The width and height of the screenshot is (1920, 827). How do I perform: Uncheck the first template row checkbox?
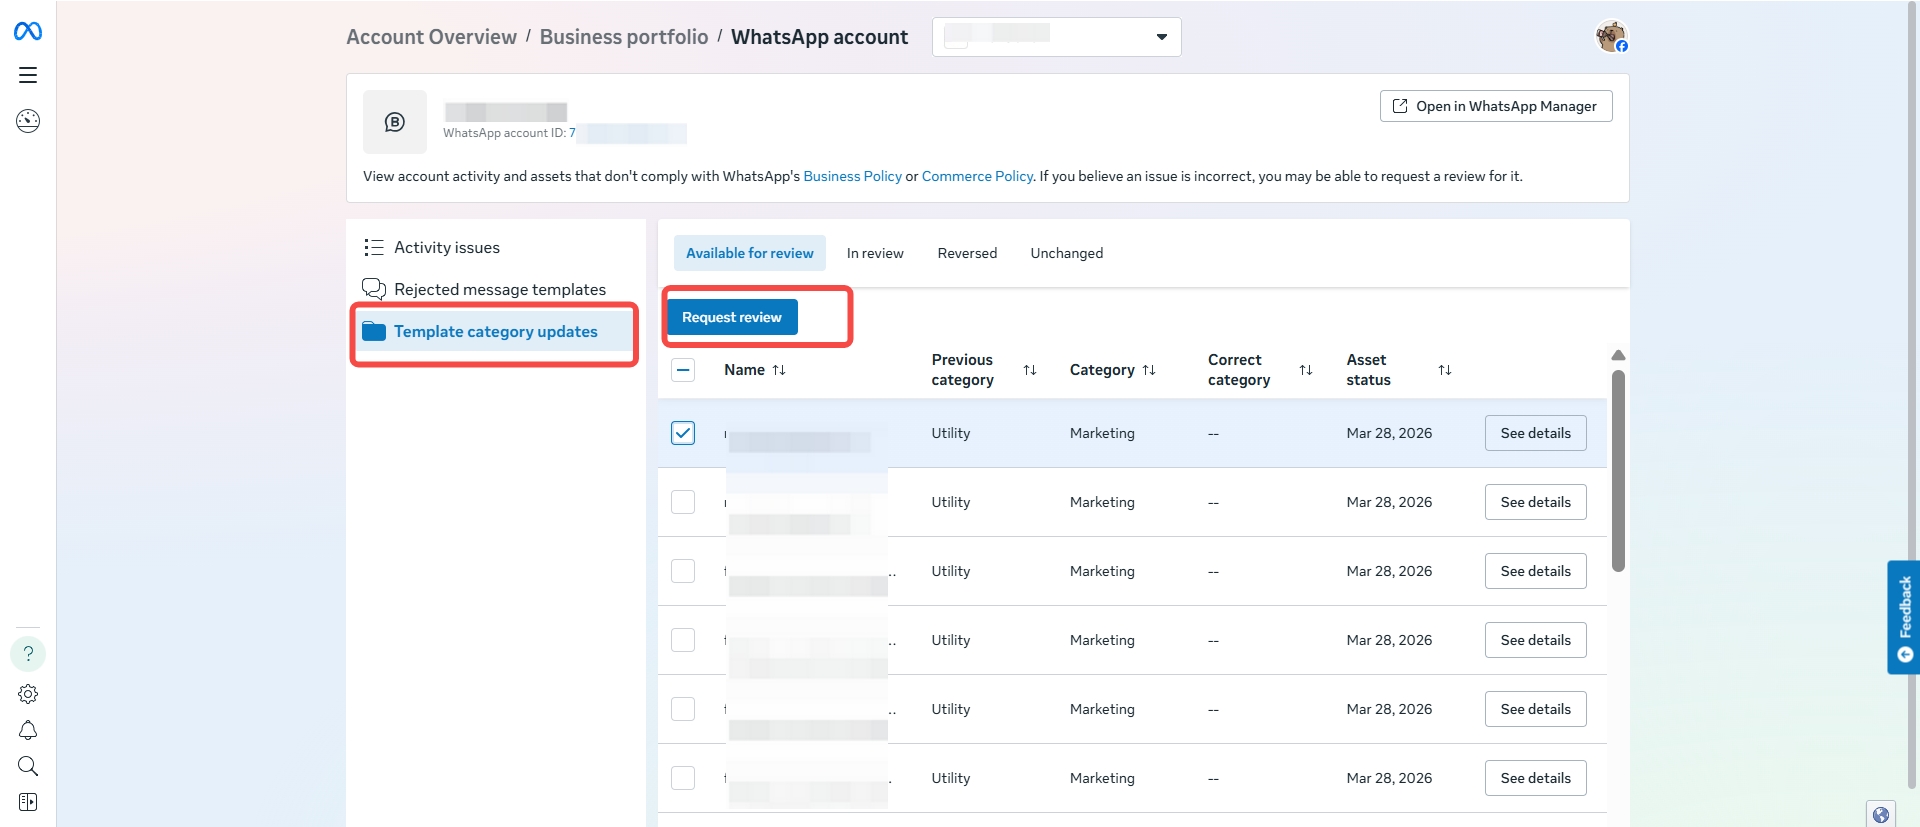[683, 433]
